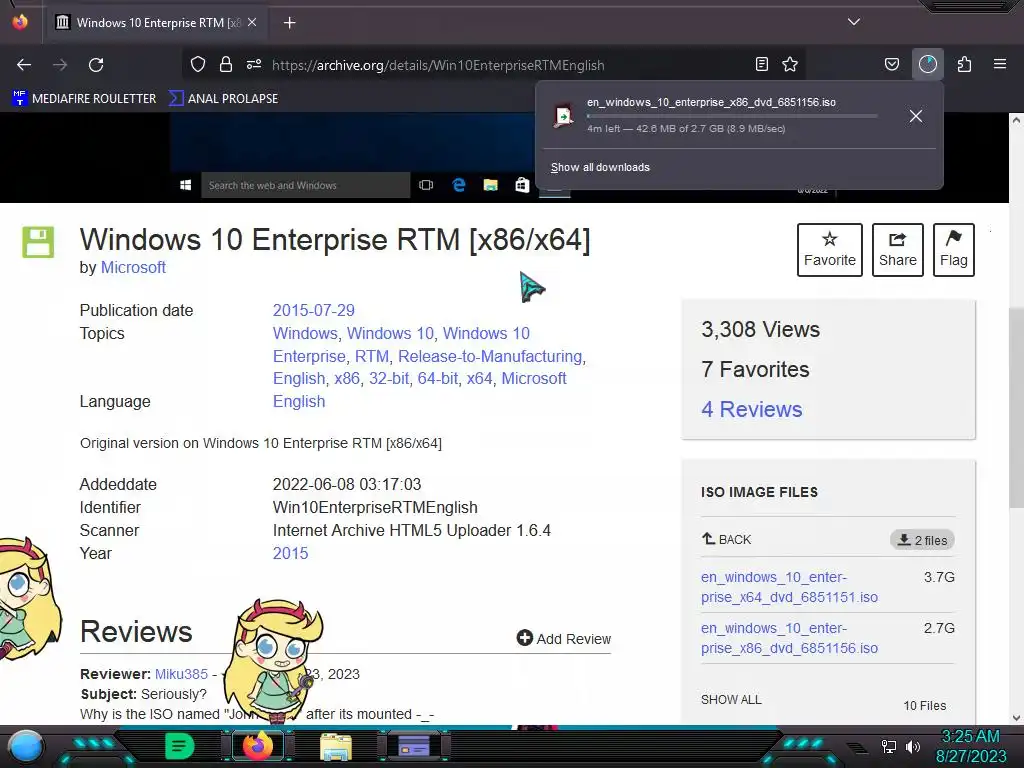
Task: Click the page vertical scrollbar thumb
Action: pyautogui.click(x=1016, y=408)
